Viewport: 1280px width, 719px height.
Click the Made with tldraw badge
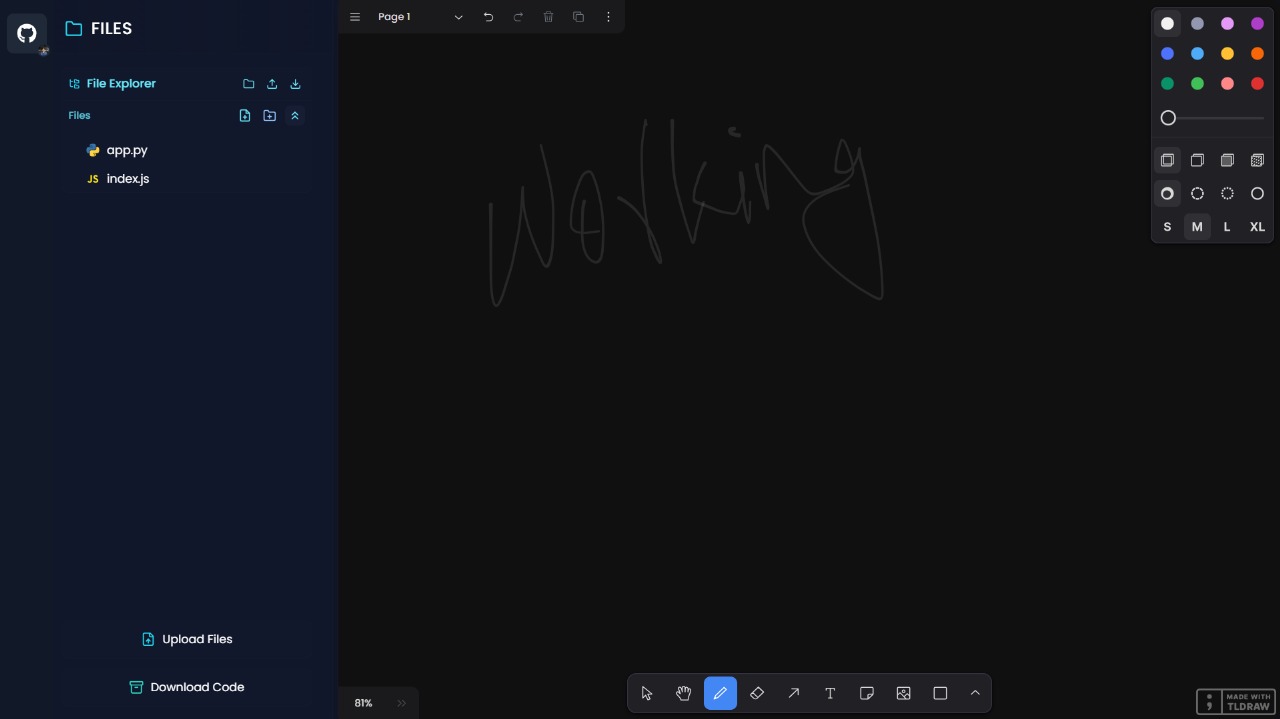tap(1235, 701)
